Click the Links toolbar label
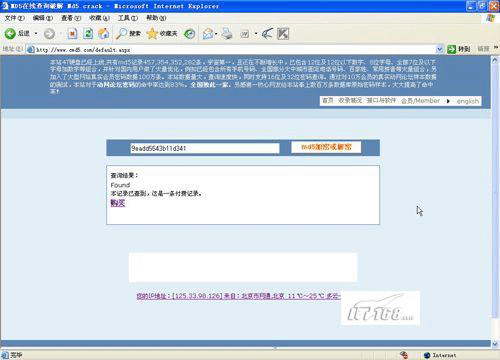This screenshot has height=360, width=500. pyautogui.click(x=483, y=49)
